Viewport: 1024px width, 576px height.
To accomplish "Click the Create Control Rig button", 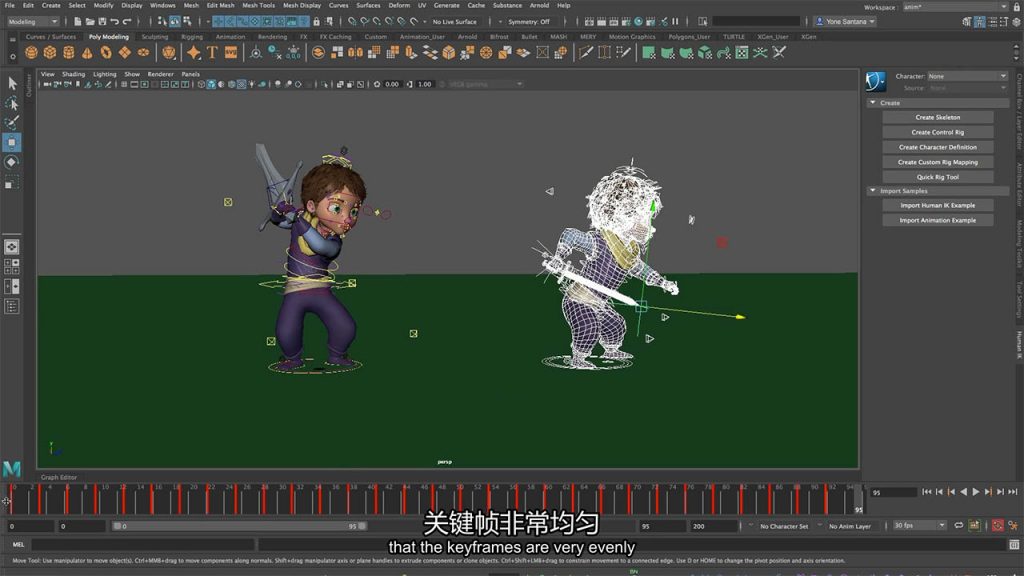I will [x=938, y=133].
